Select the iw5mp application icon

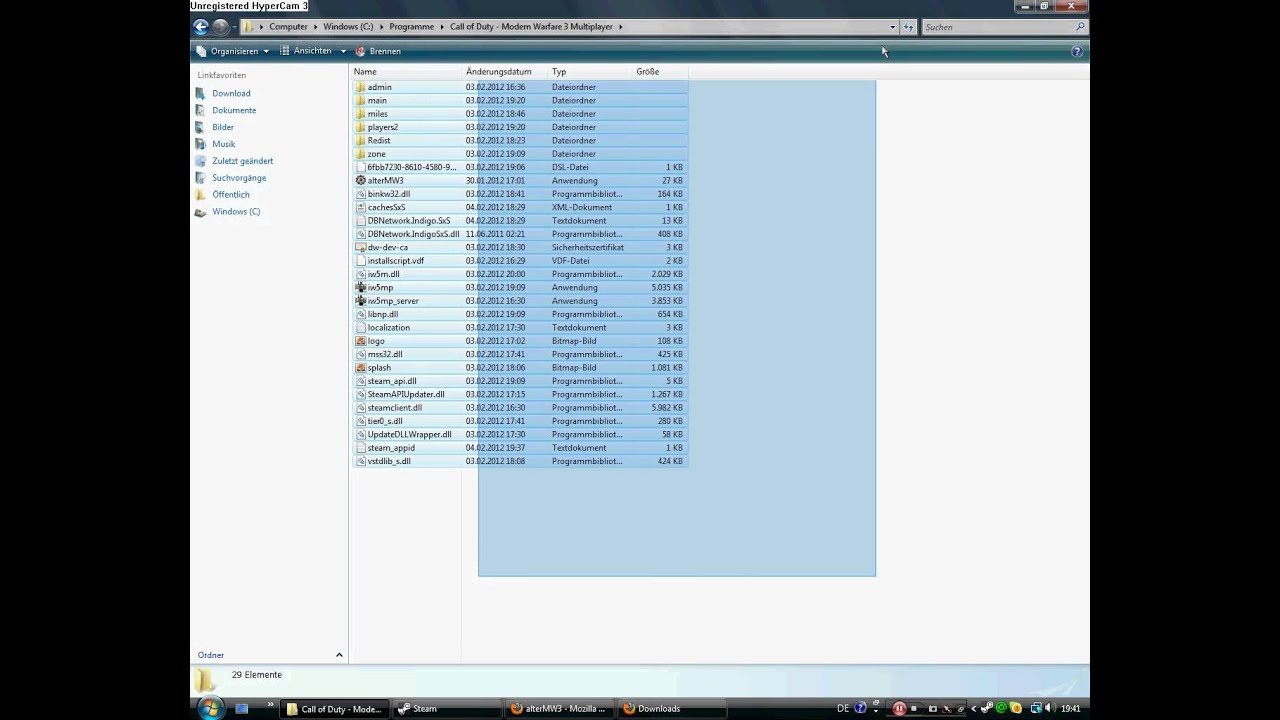(361, 288)
